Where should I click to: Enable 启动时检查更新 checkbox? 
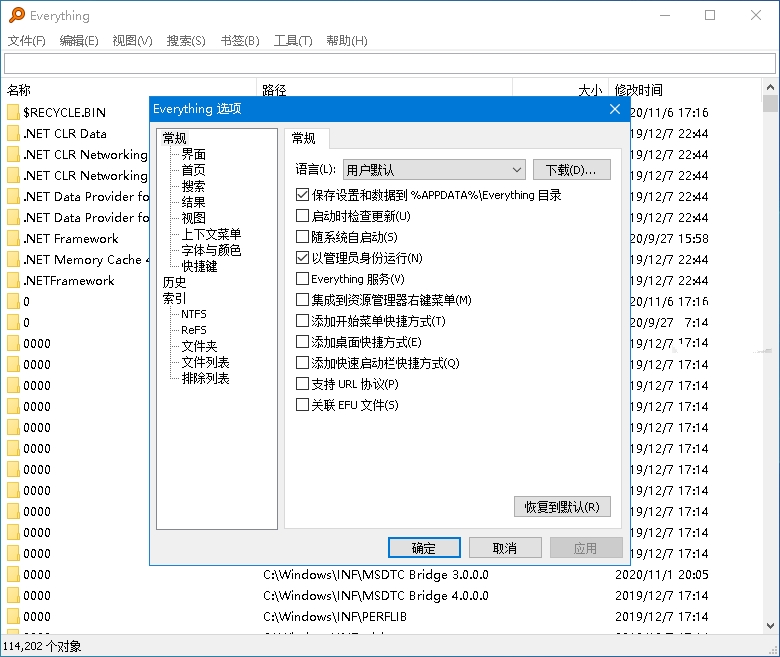302,215
